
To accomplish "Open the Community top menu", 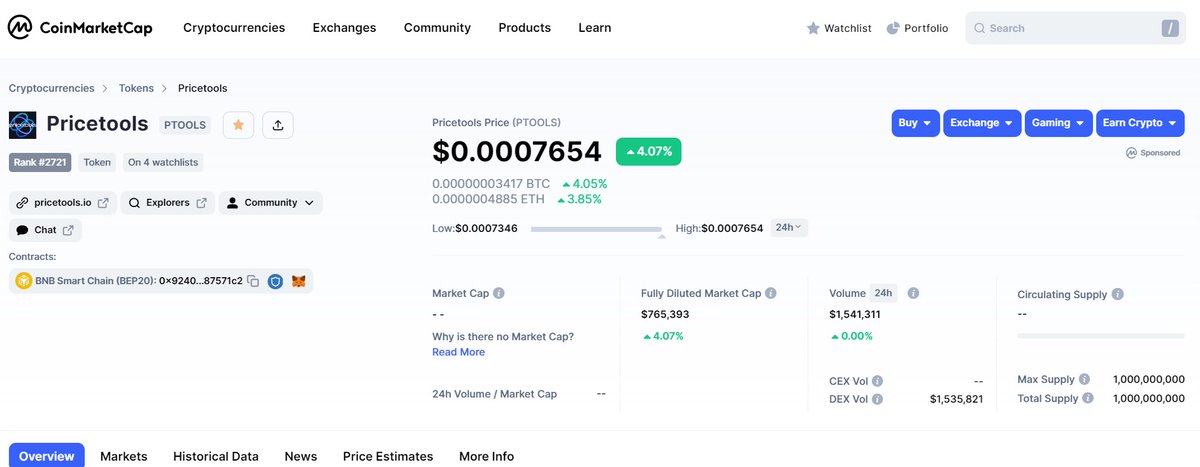I will [x=437, y=28].
